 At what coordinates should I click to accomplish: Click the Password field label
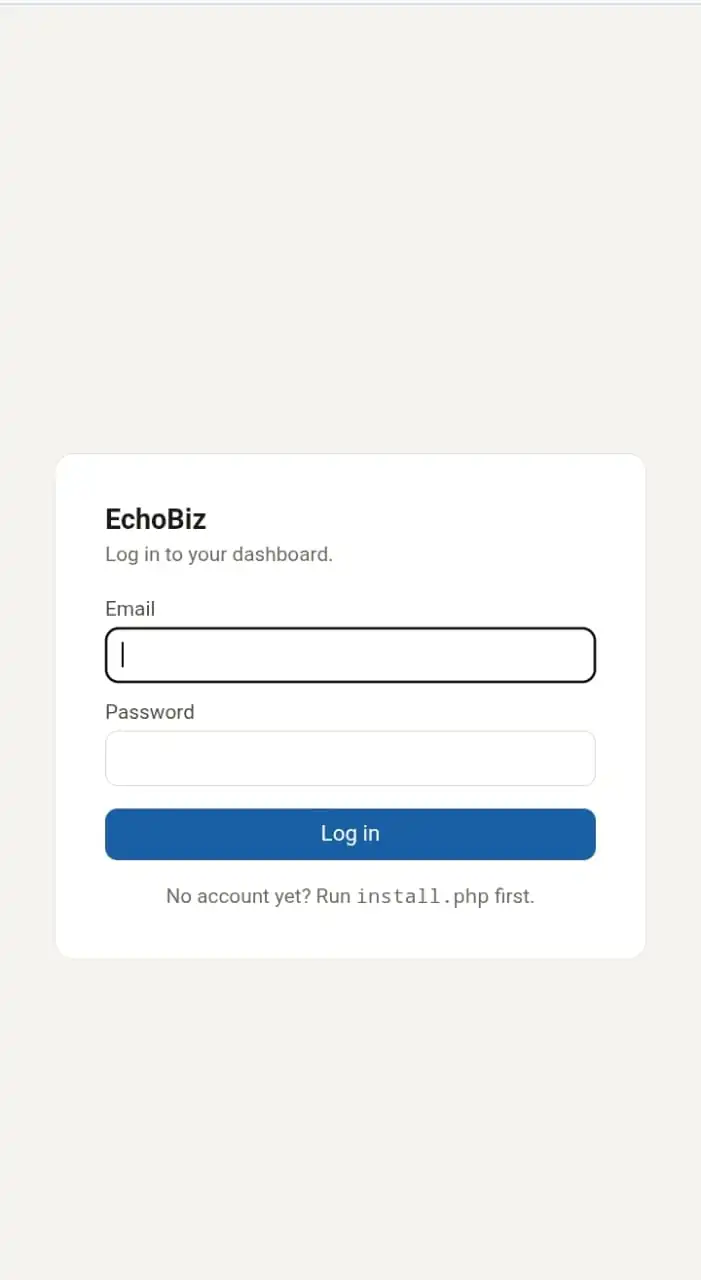point(150,712)
